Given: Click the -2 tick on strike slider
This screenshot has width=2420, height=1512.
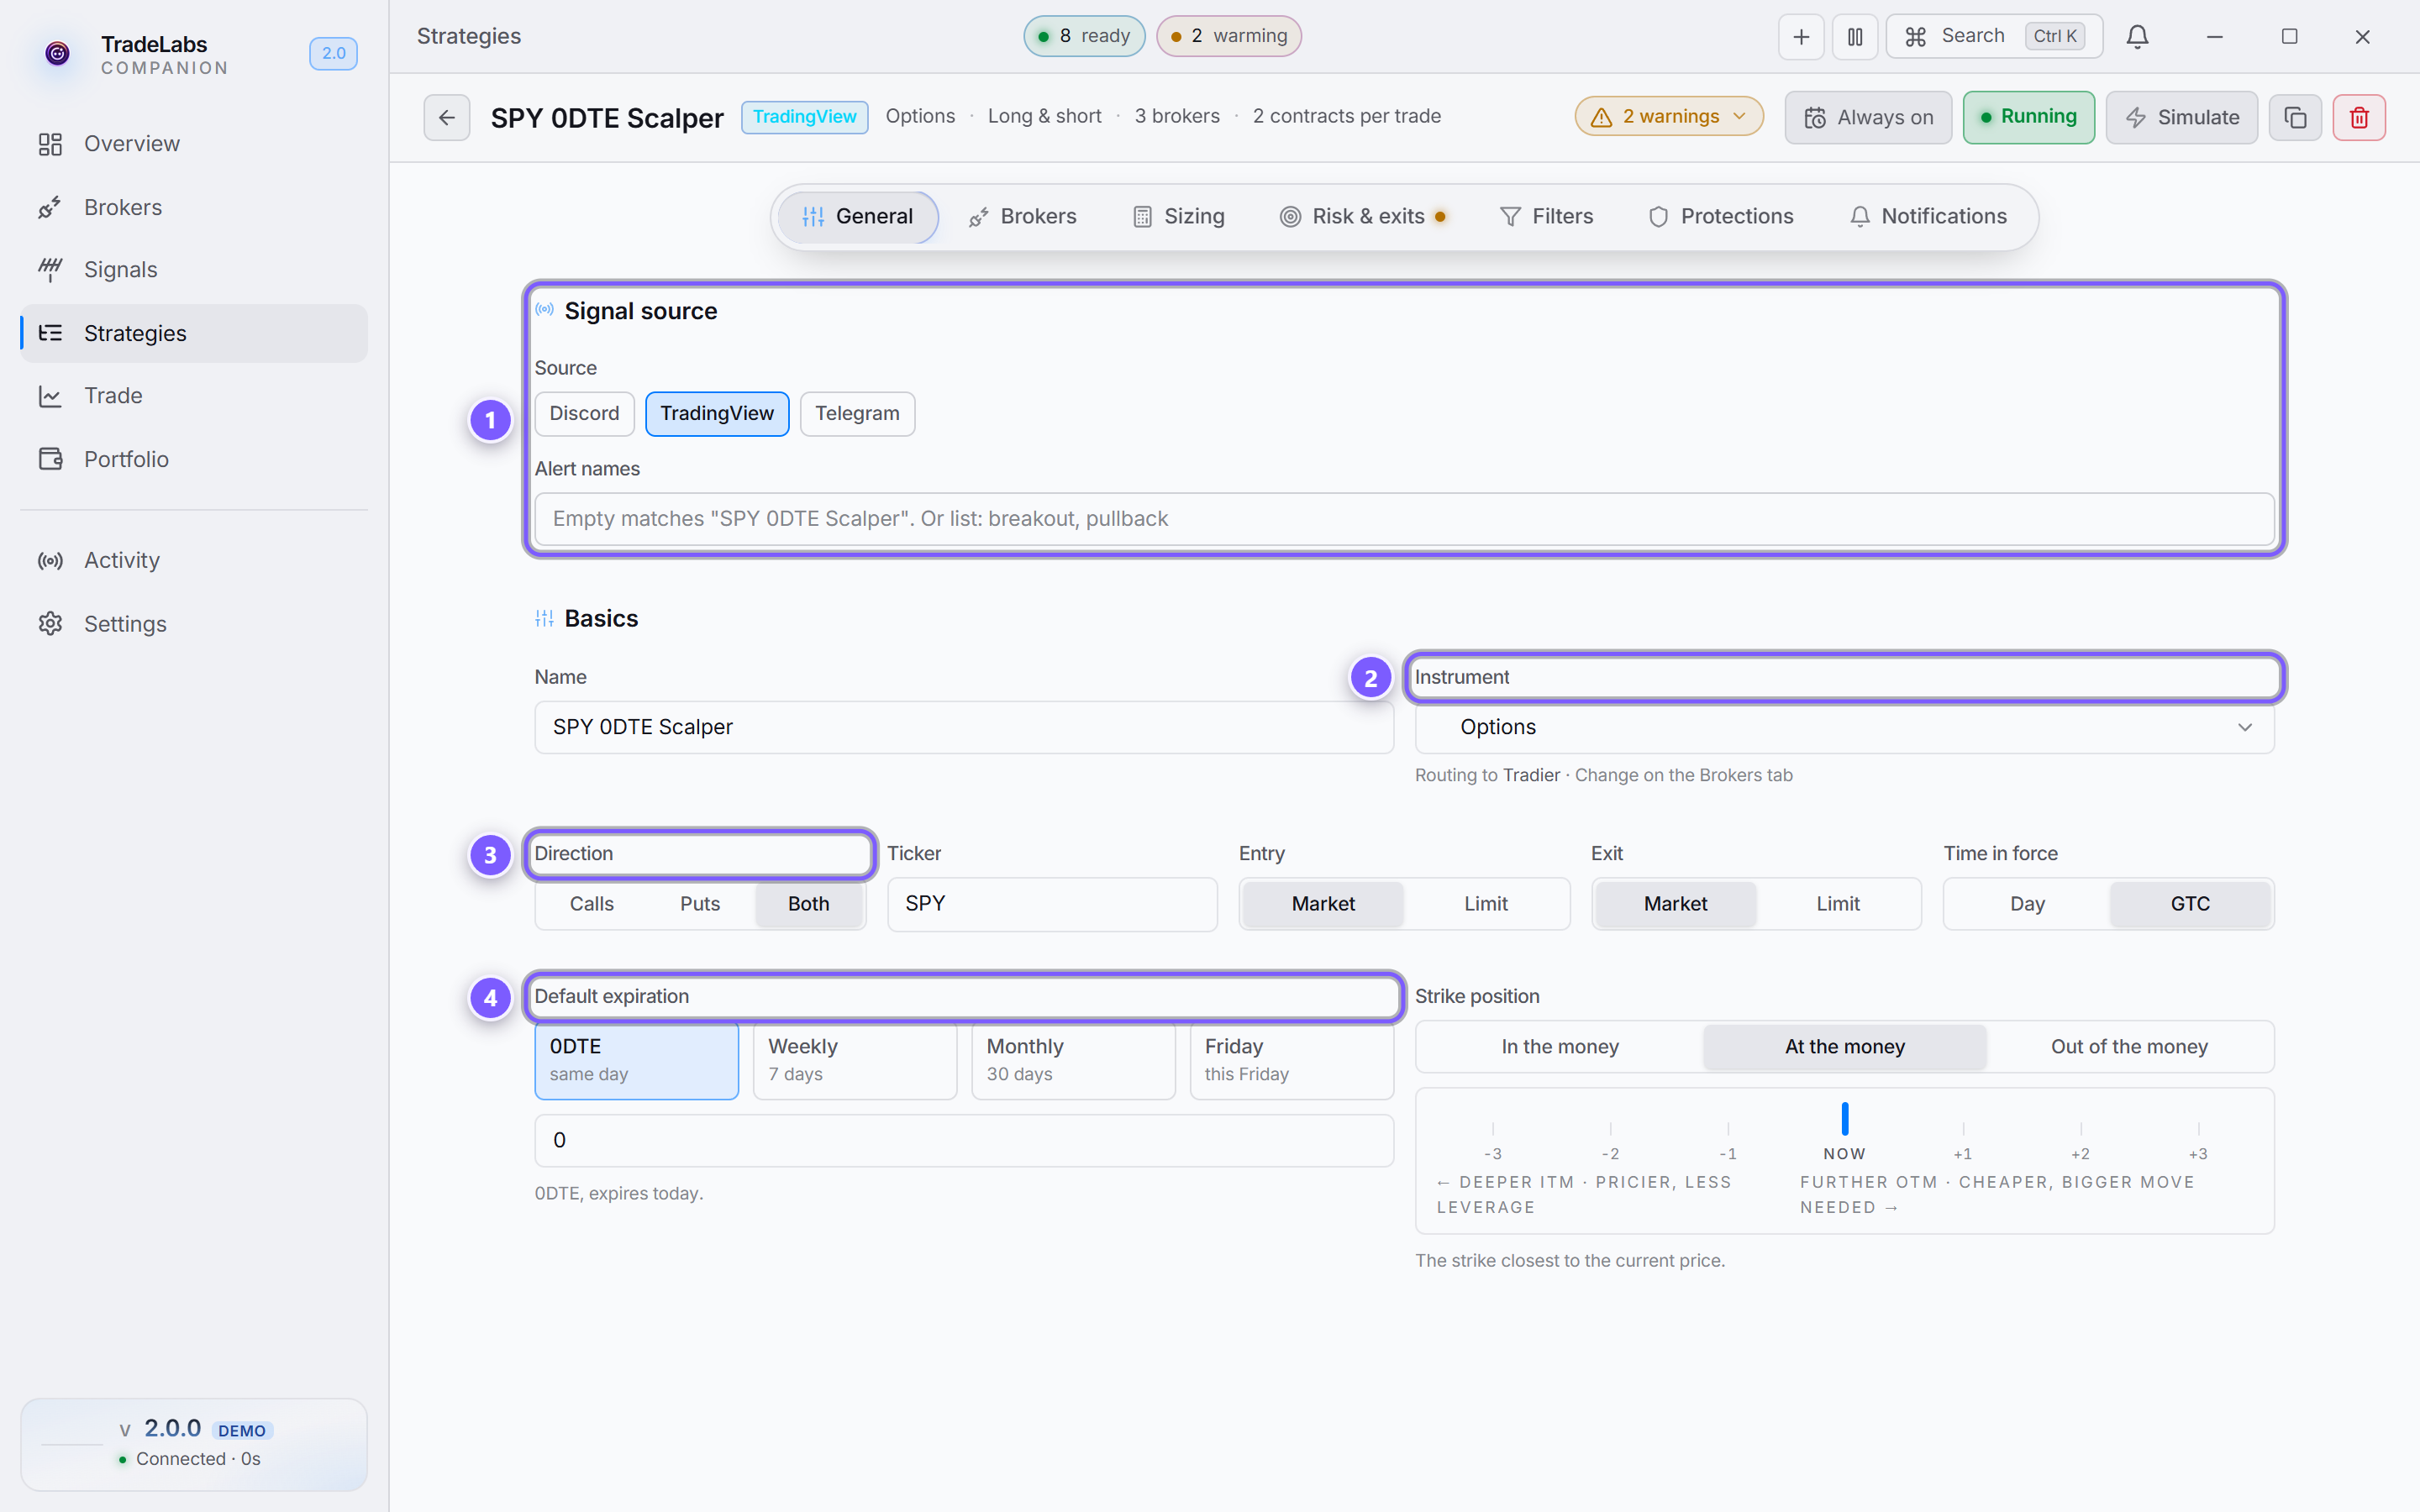Looking at the screenshot, I should (1610, 1139).
